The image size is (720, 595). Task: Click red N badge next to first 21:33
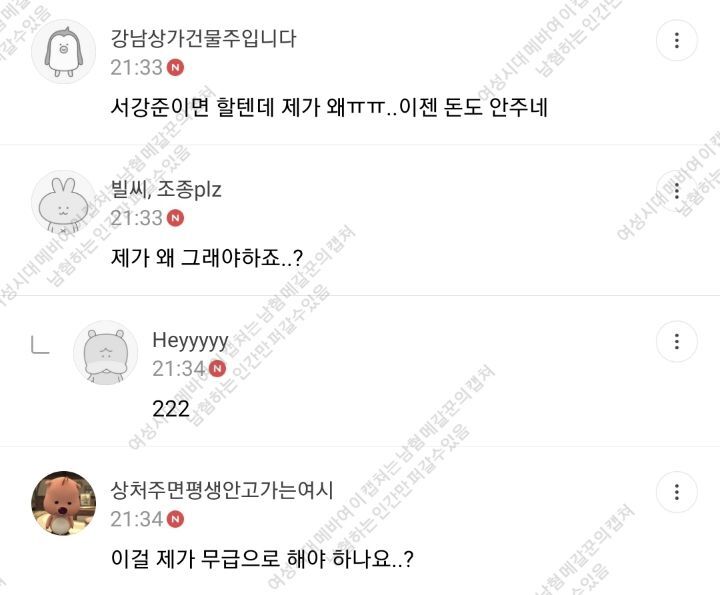coord(175,68)
